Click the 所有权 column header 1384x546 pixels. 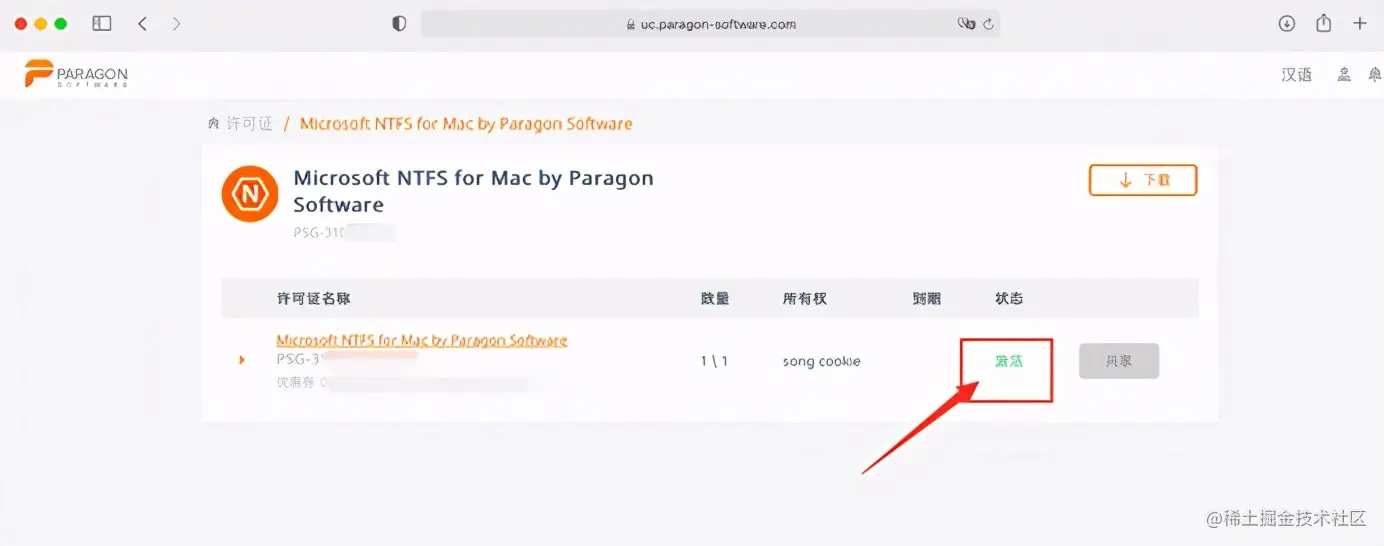point(805,299)
